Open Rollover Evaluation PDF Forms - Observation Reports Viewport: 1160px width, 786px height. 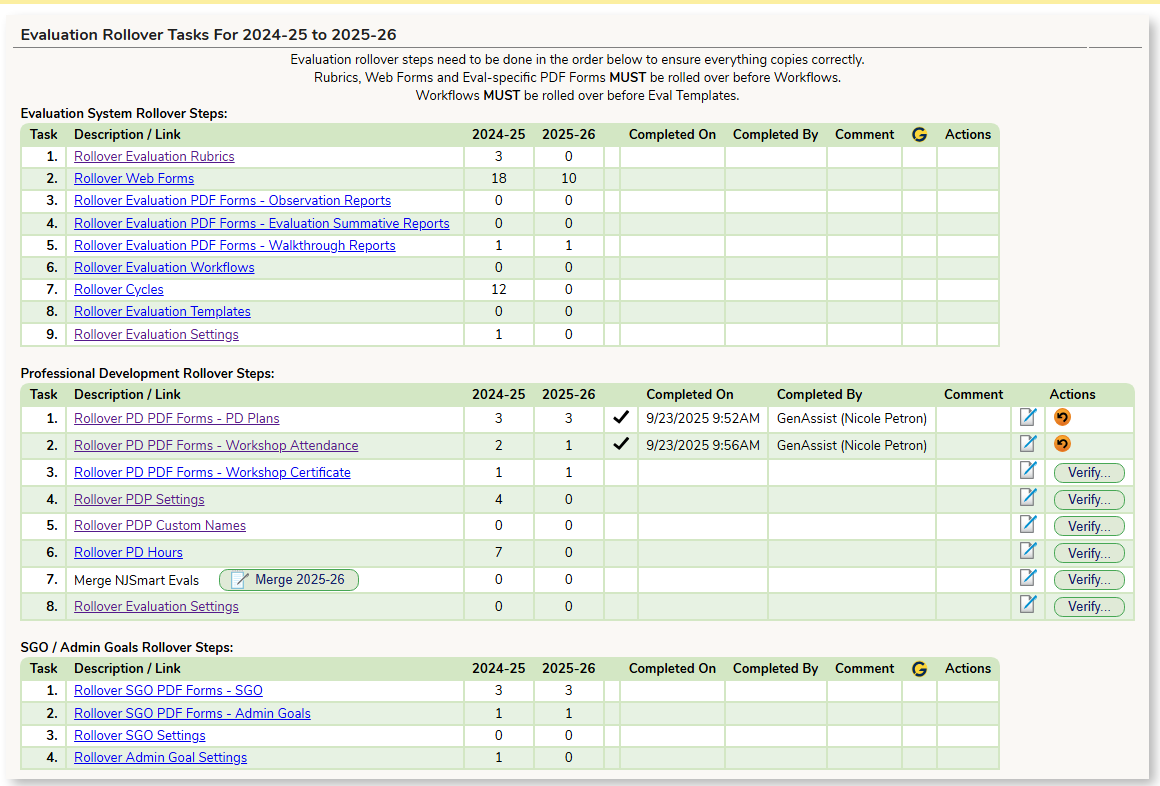coord(232,201)
